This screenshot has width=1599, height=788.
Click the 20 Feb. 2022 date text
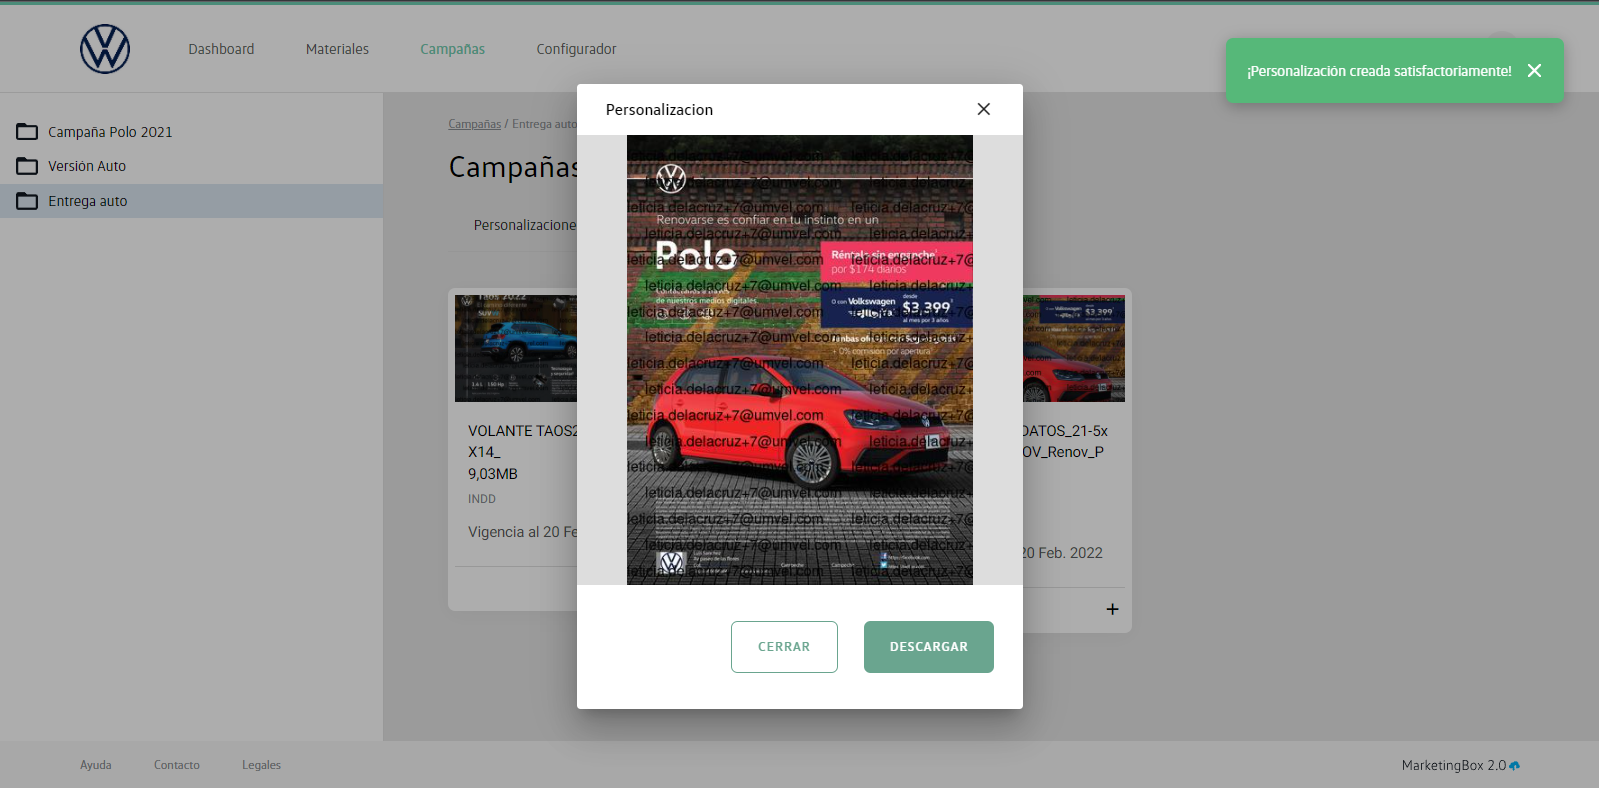point(1062,553)
